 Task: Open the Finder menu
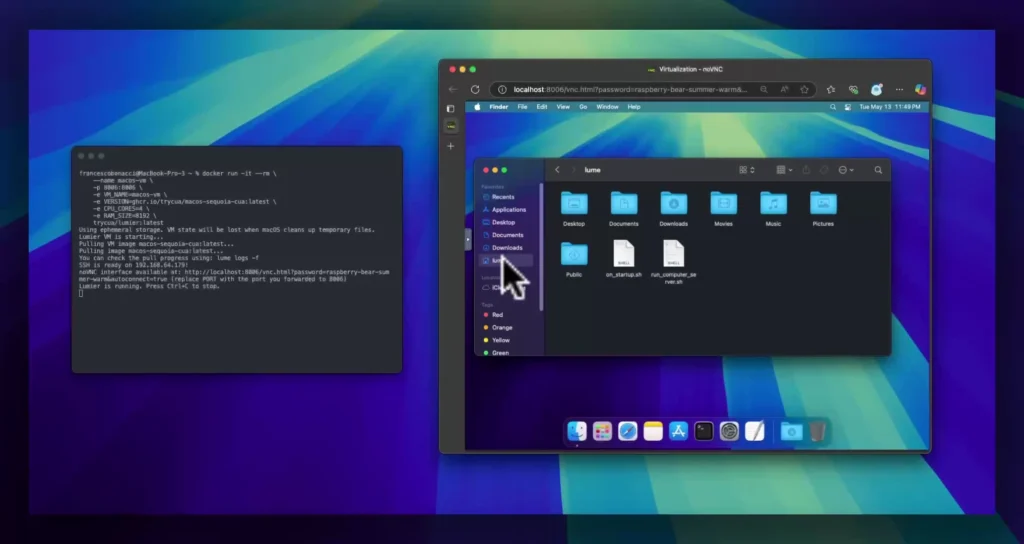pos(498,106)
